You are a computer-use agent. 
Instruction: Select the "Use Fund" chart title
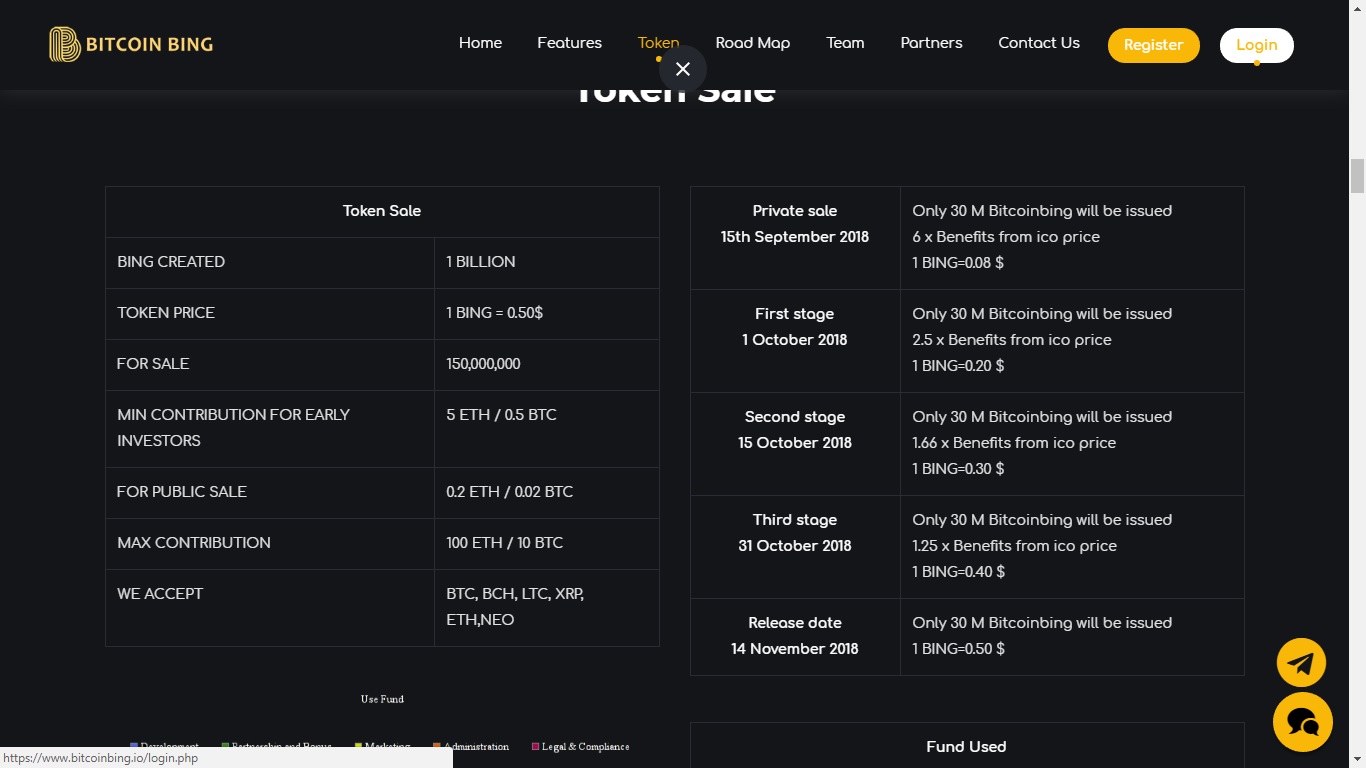(x=382, y=699)
